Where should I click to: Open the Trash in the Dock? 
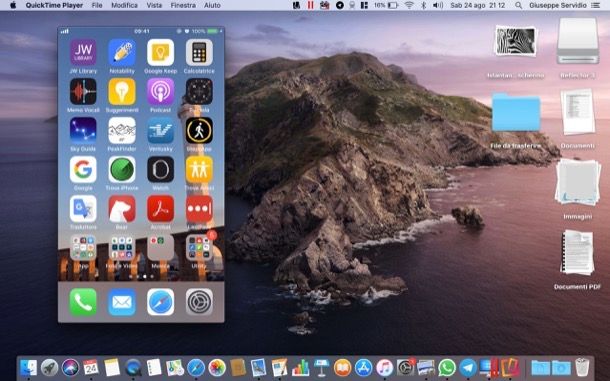582,367
